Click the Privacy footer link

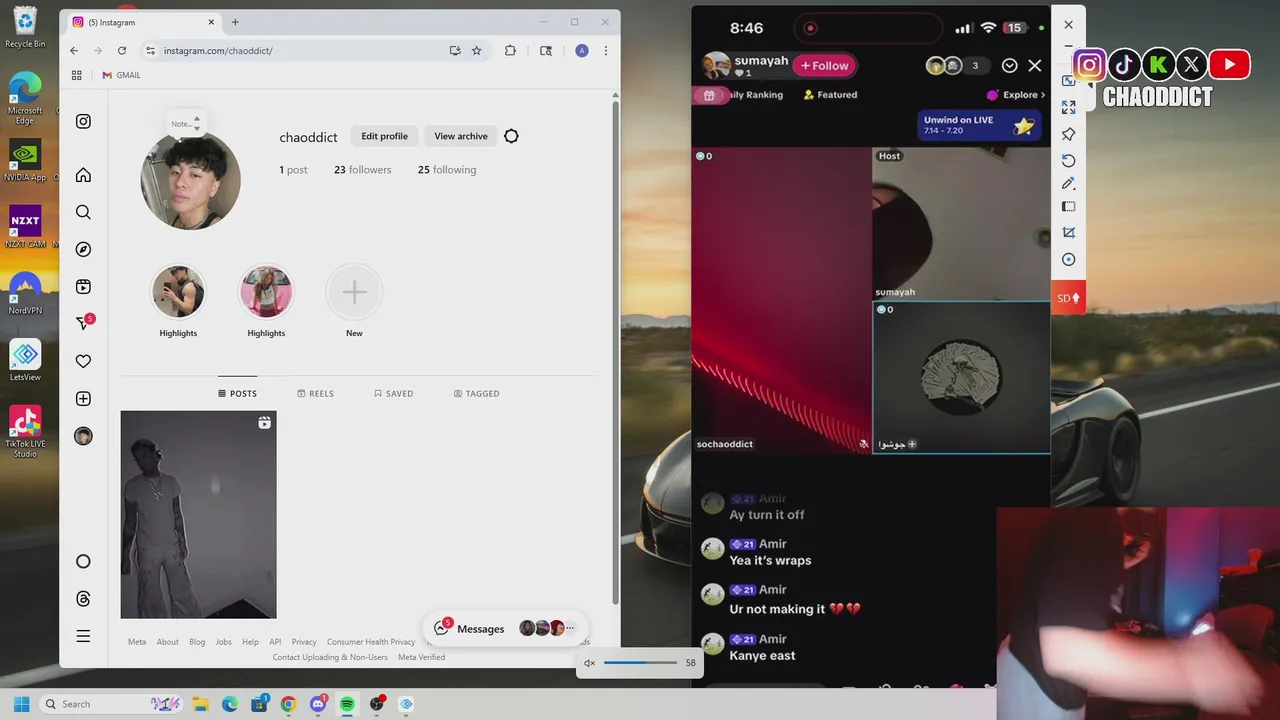tap(304, 642)
